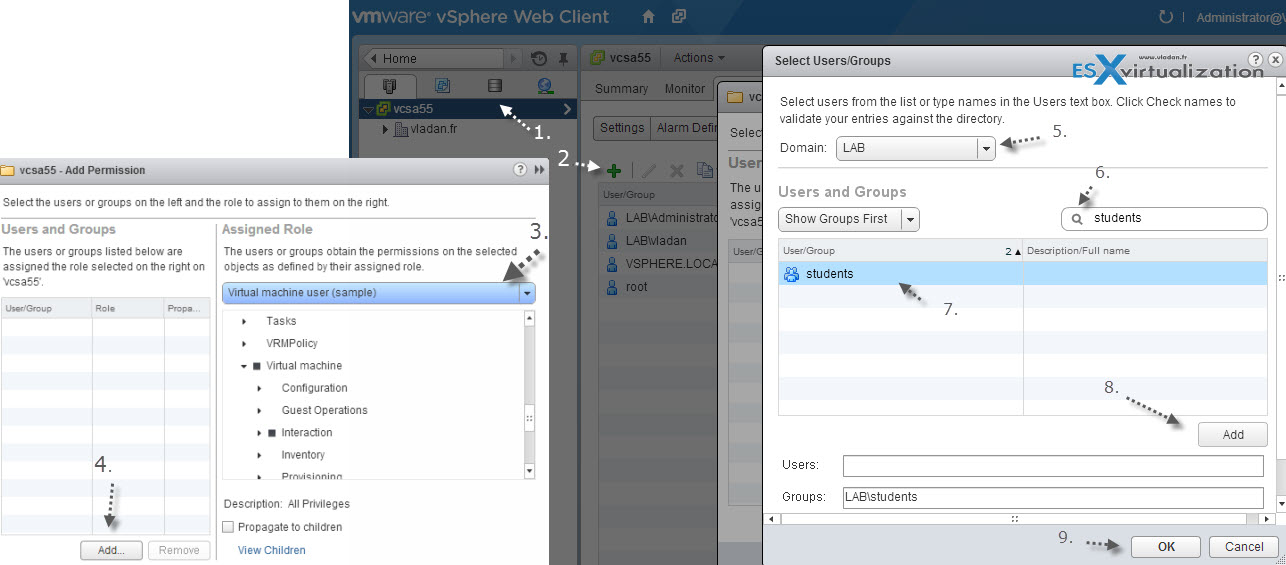Confirm with the OK button
Viewport: 1286px width, 565px height.
(x=1166, y=547)
